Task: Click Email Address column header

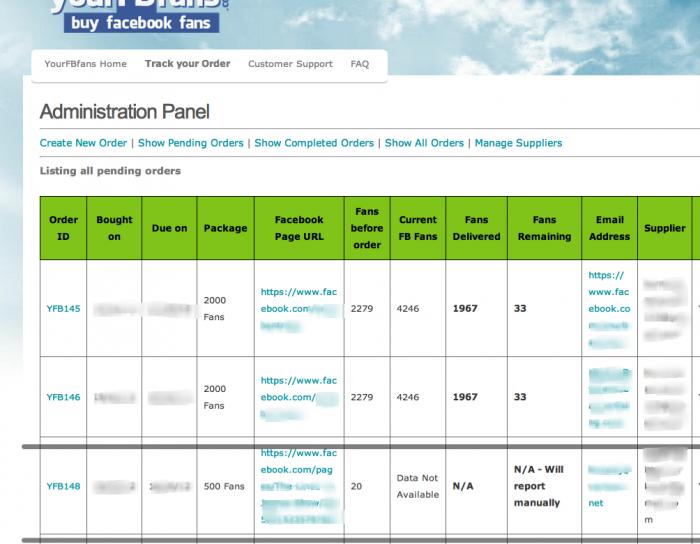Action: tap(609, 228)
